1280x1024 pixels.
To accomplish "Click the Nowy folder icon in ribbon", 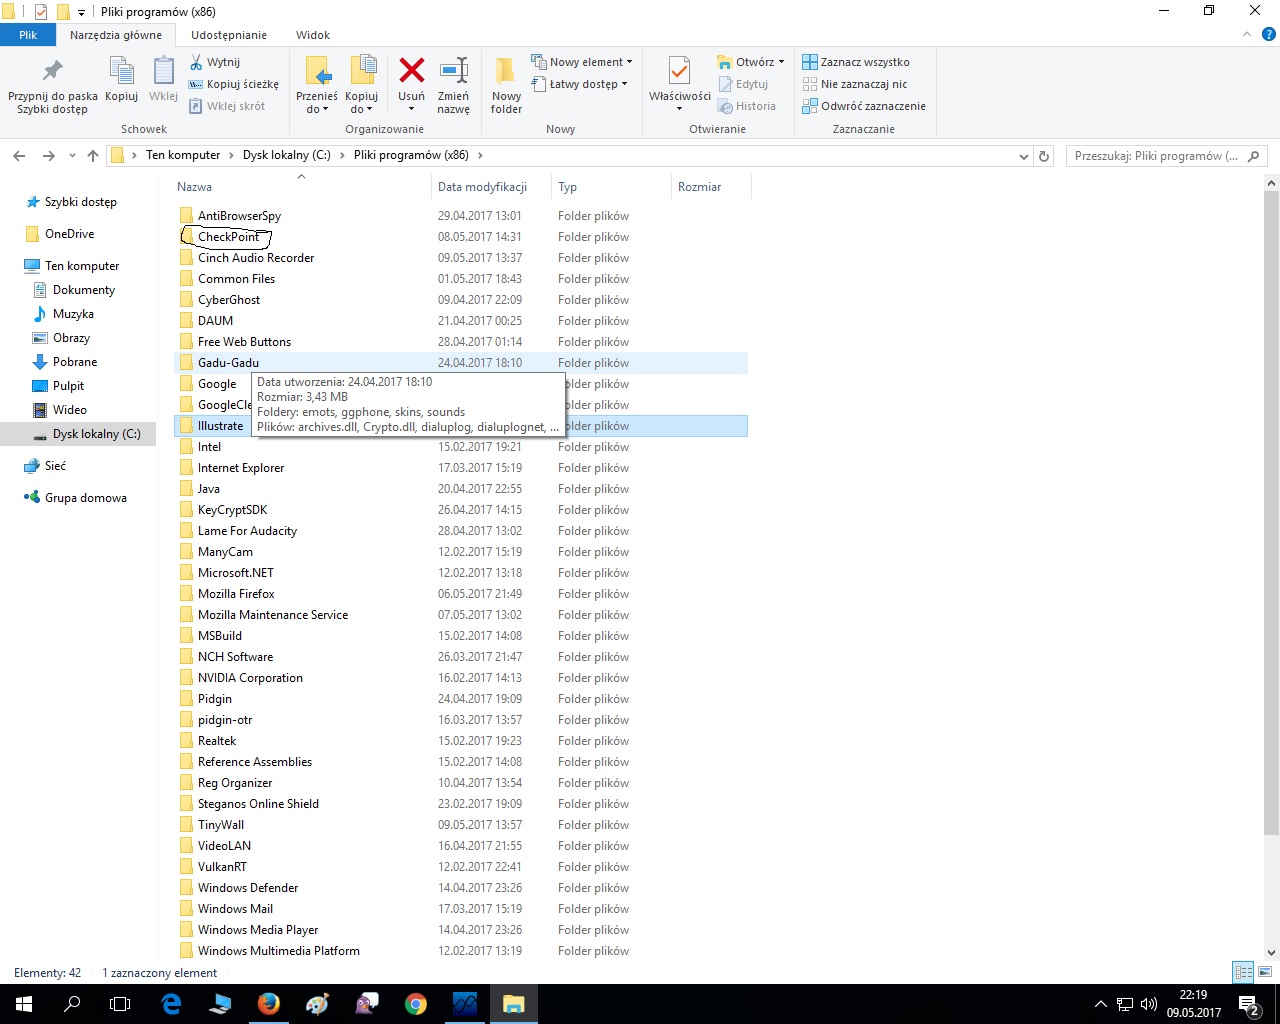I will tap(506, 72).
